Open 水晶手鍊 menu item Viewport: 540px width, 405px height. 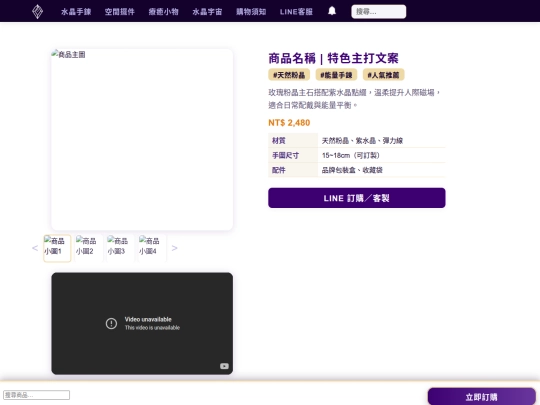[76, 12]
